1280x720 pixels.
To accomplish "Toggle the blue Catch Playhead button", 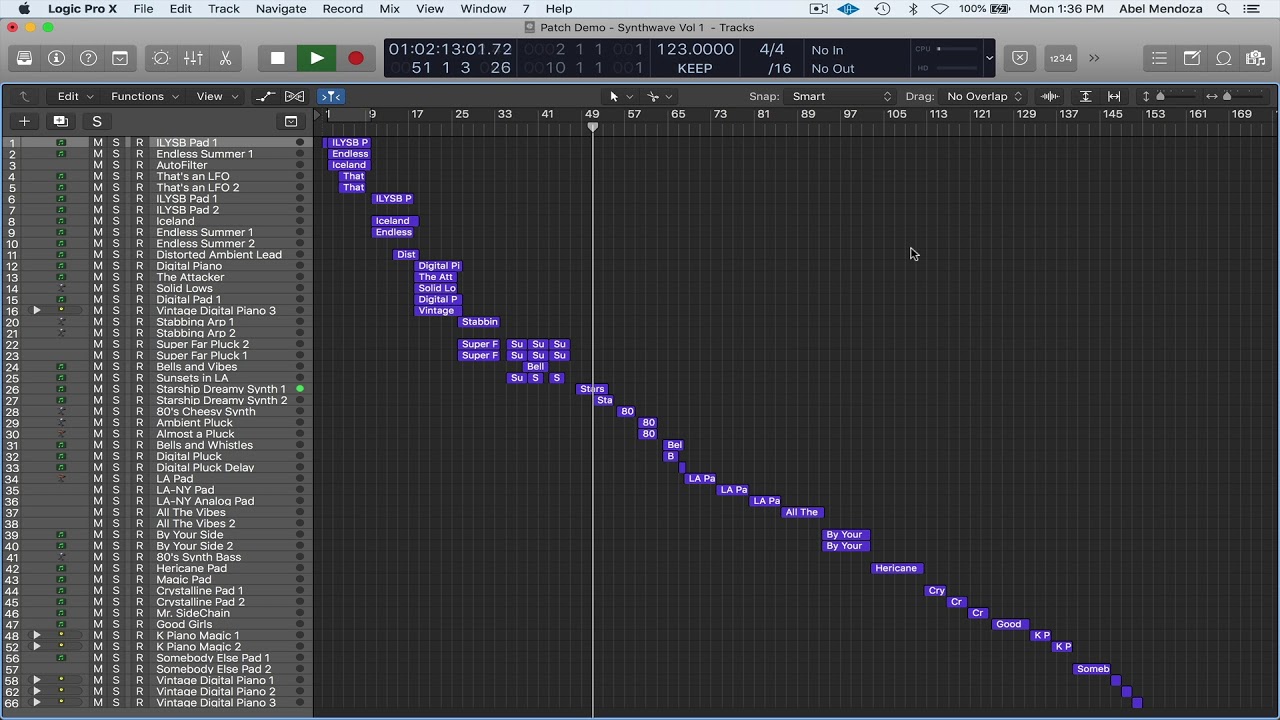I will [x=331, y=96].
